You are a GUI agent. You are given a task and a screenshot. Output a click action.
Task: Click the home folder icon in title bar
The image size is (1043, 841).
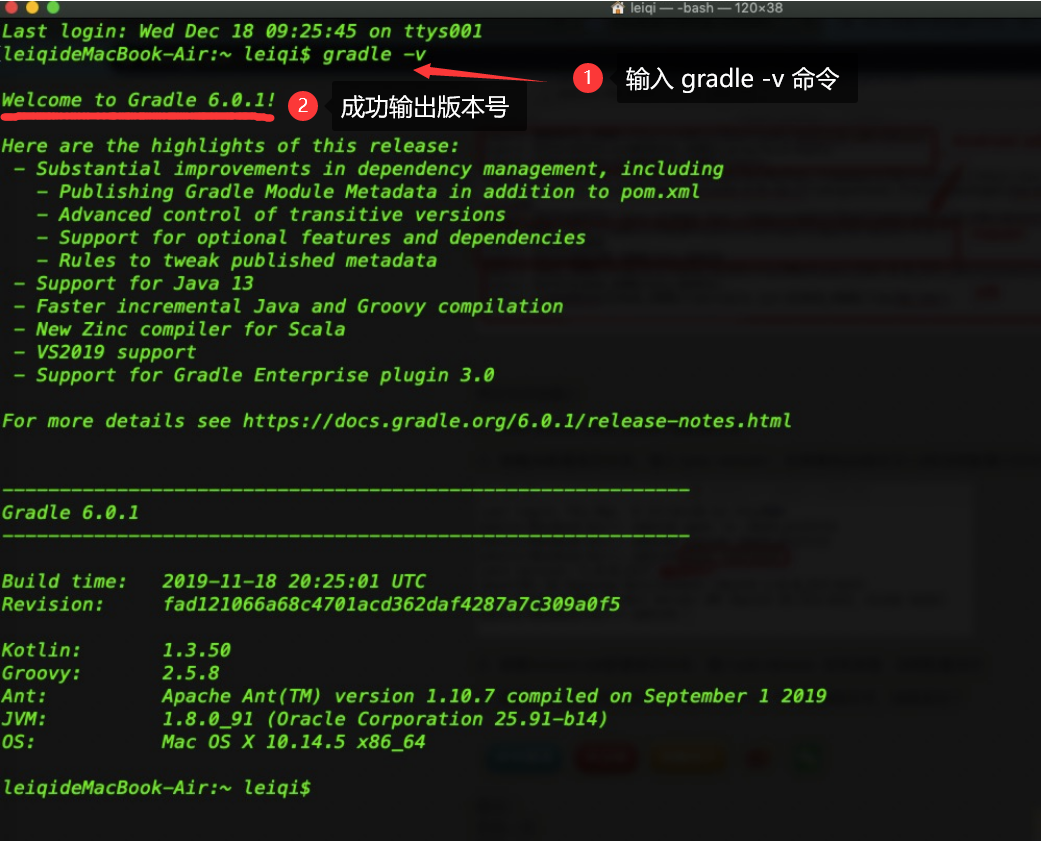[618, 8]
